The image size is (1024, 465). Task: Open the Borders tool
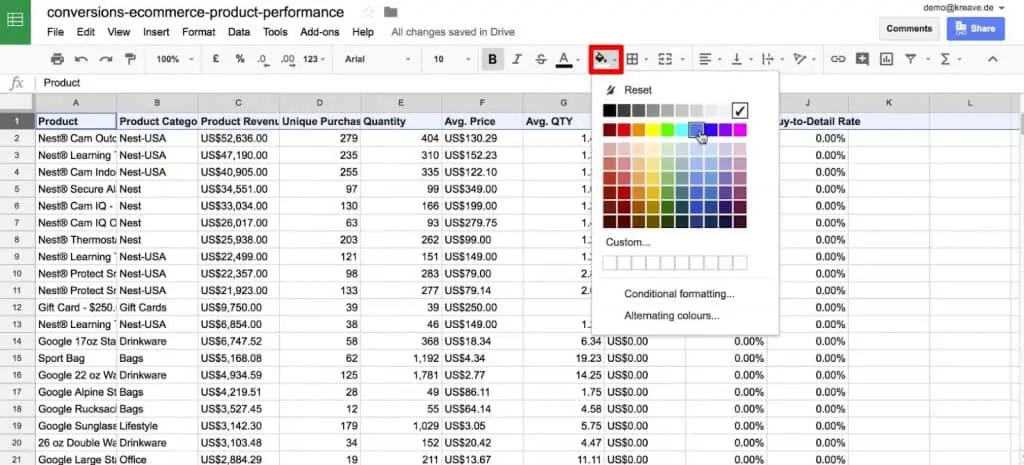632,59
